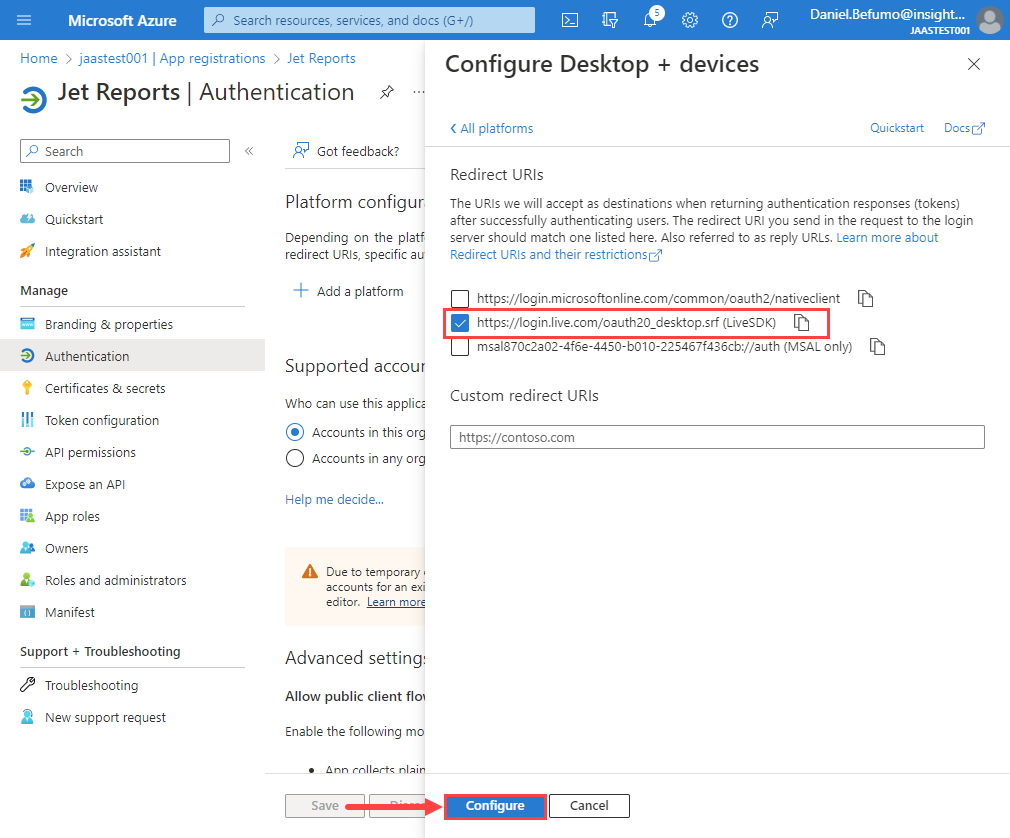This screenshot has height=838, width=1010.
Task: Open the notifications bell
Action: (x=651, y=19)
